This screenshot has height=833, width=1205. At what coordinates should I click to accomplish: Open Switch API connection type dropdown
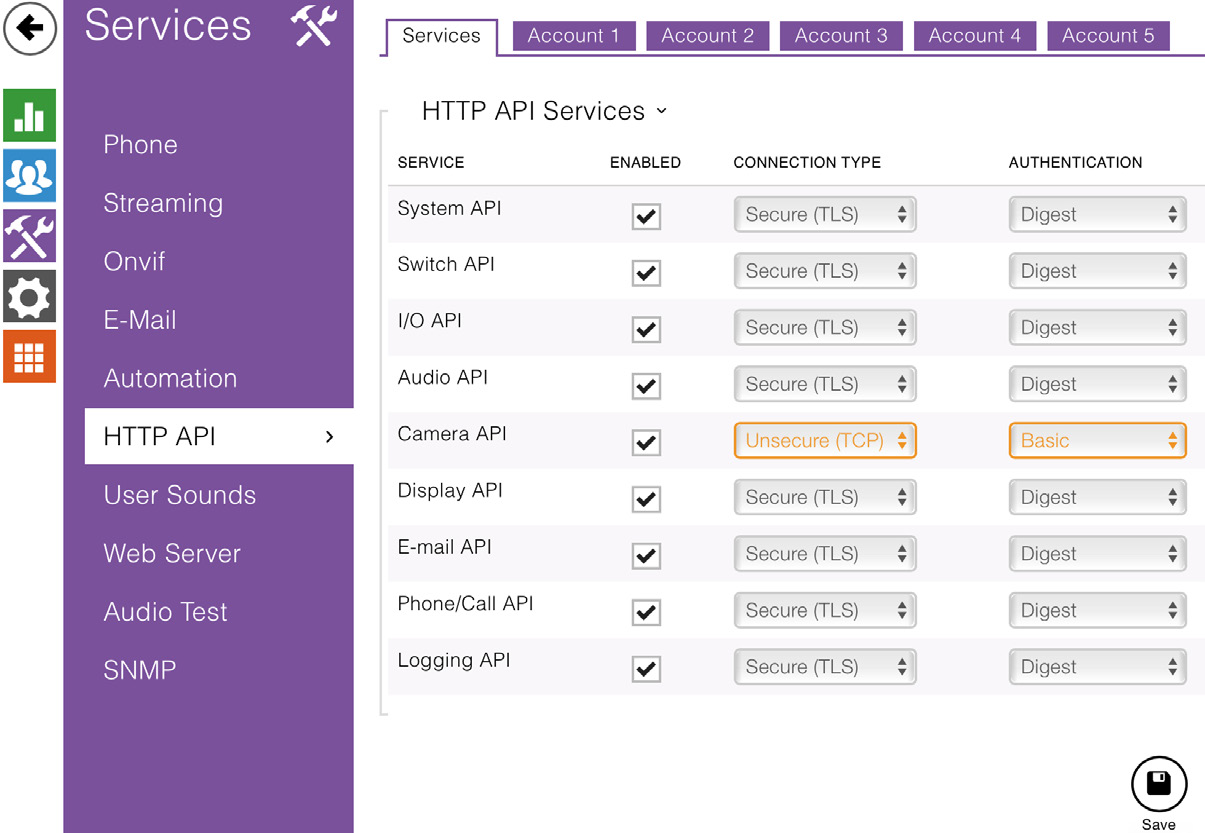pos(825,271)
